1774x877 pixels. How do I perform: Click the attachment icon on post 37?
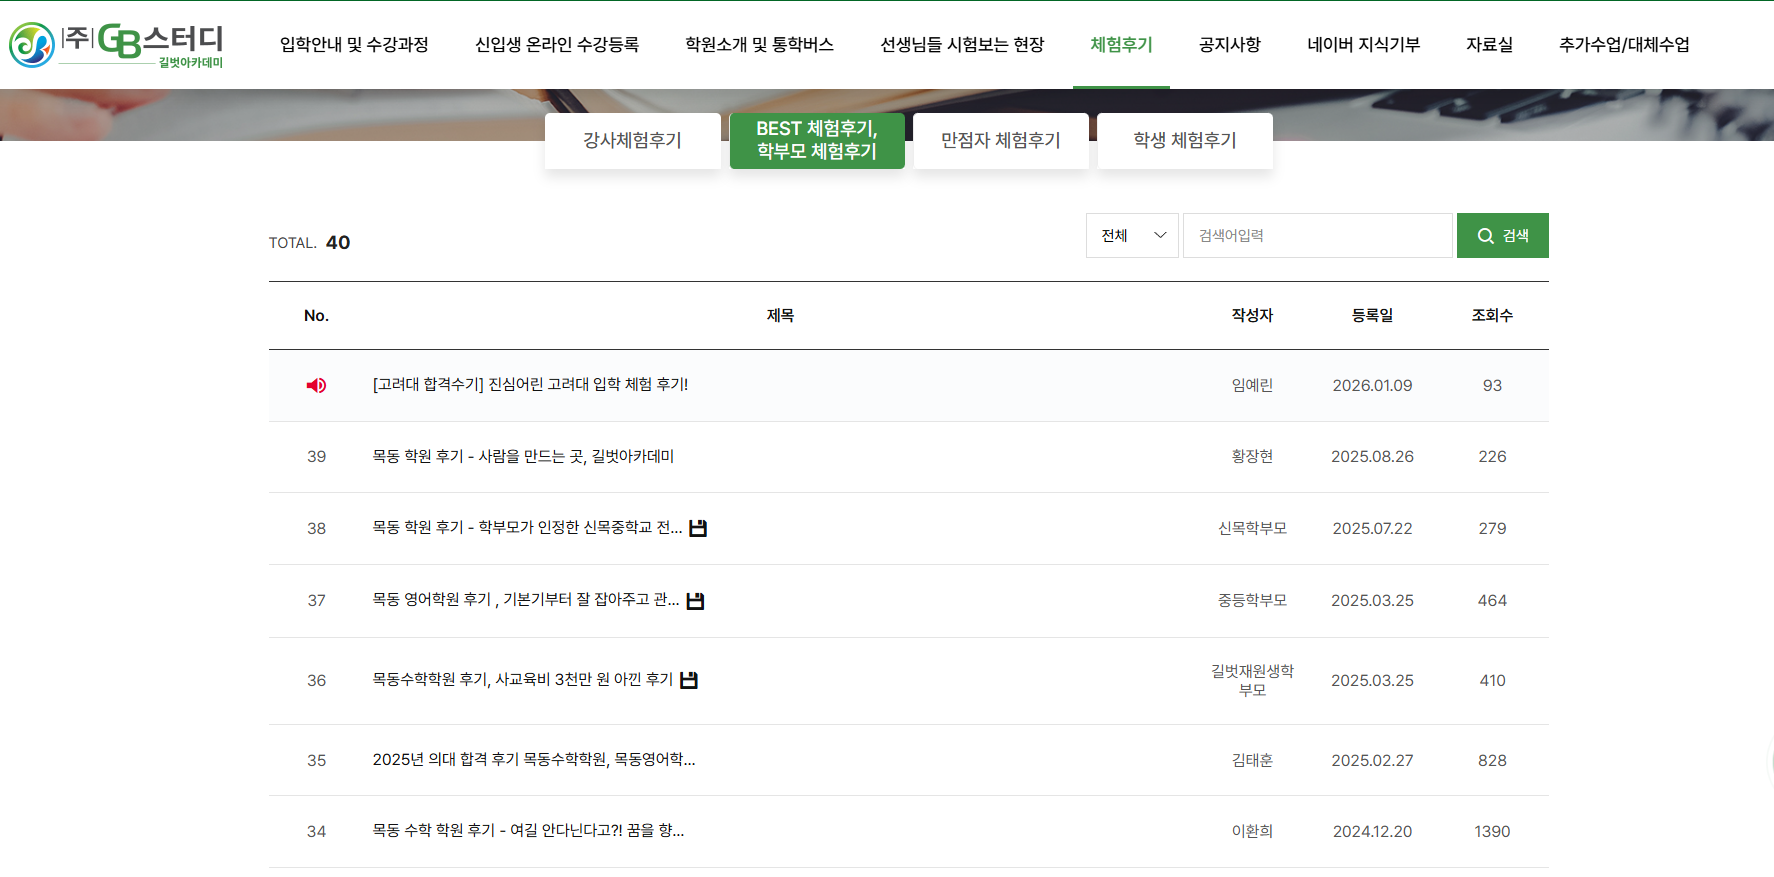coord(695,601)
